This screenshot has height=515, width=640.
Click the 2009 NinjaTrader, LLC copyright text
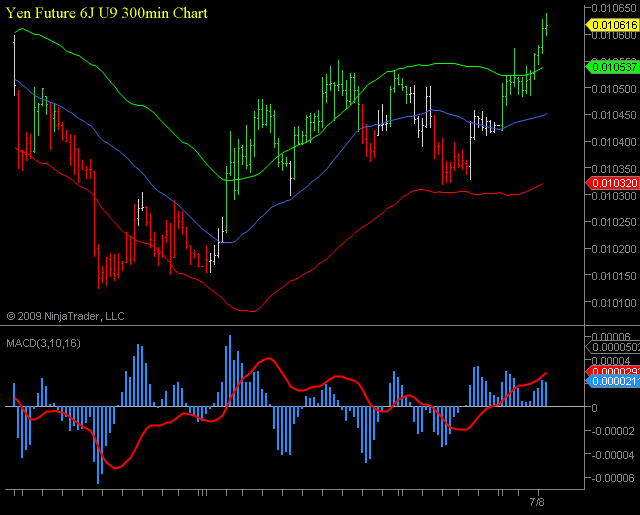click(x=65, y=315)
